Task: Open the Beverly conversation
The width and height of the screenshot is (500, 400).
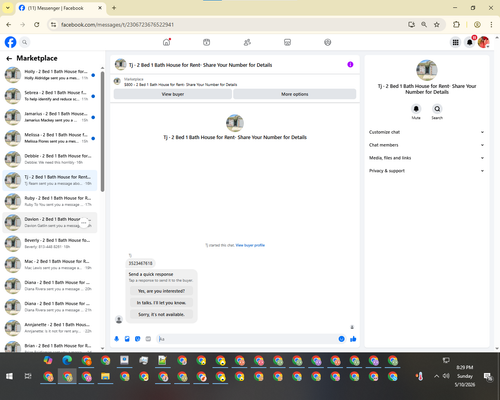Action: click(x=50, y=243)
